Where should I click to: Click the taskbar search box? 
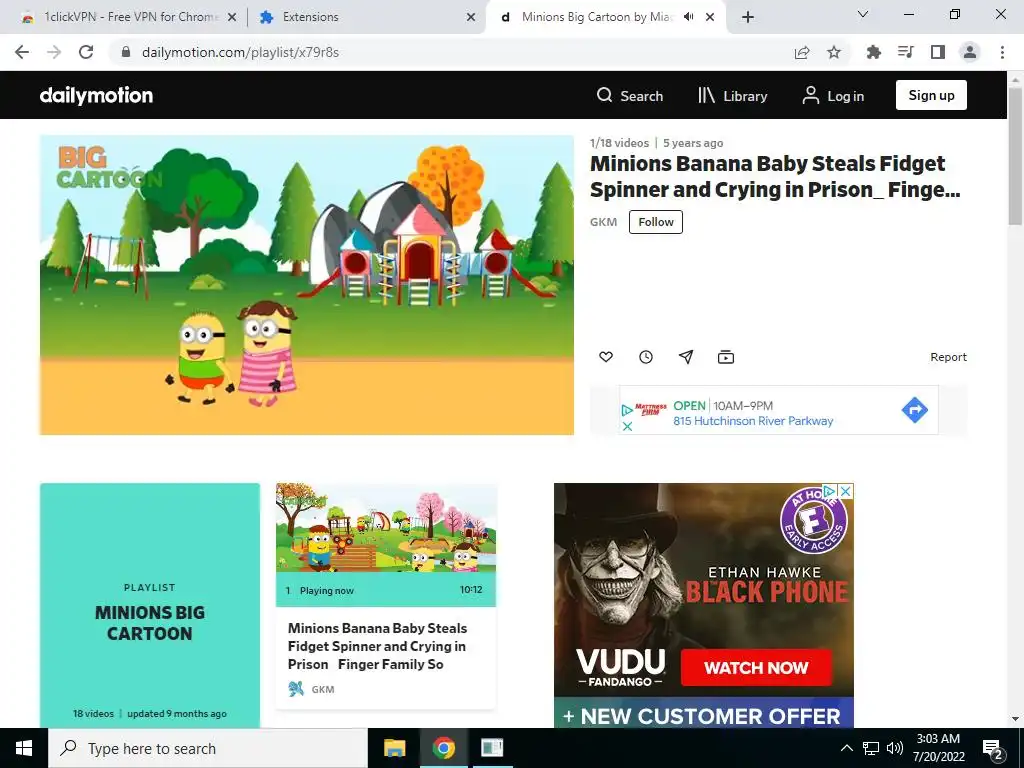(208, 748)
